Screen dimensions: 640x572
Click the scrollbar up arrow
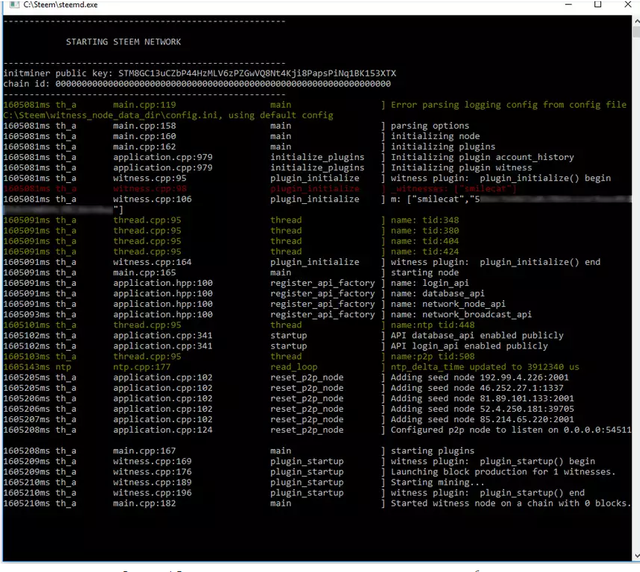[x=636, y=20]
